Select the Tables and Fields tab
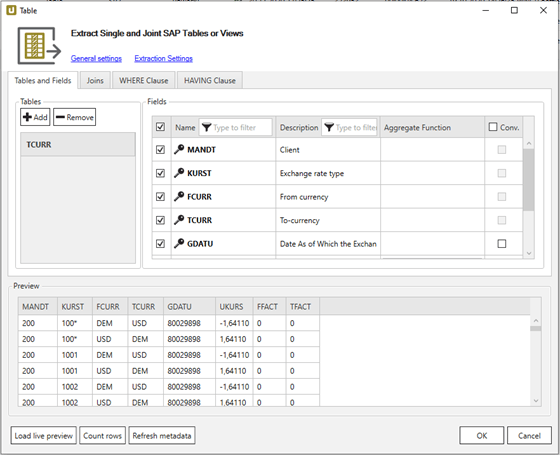The image size is (560, 455). [43, 80]
